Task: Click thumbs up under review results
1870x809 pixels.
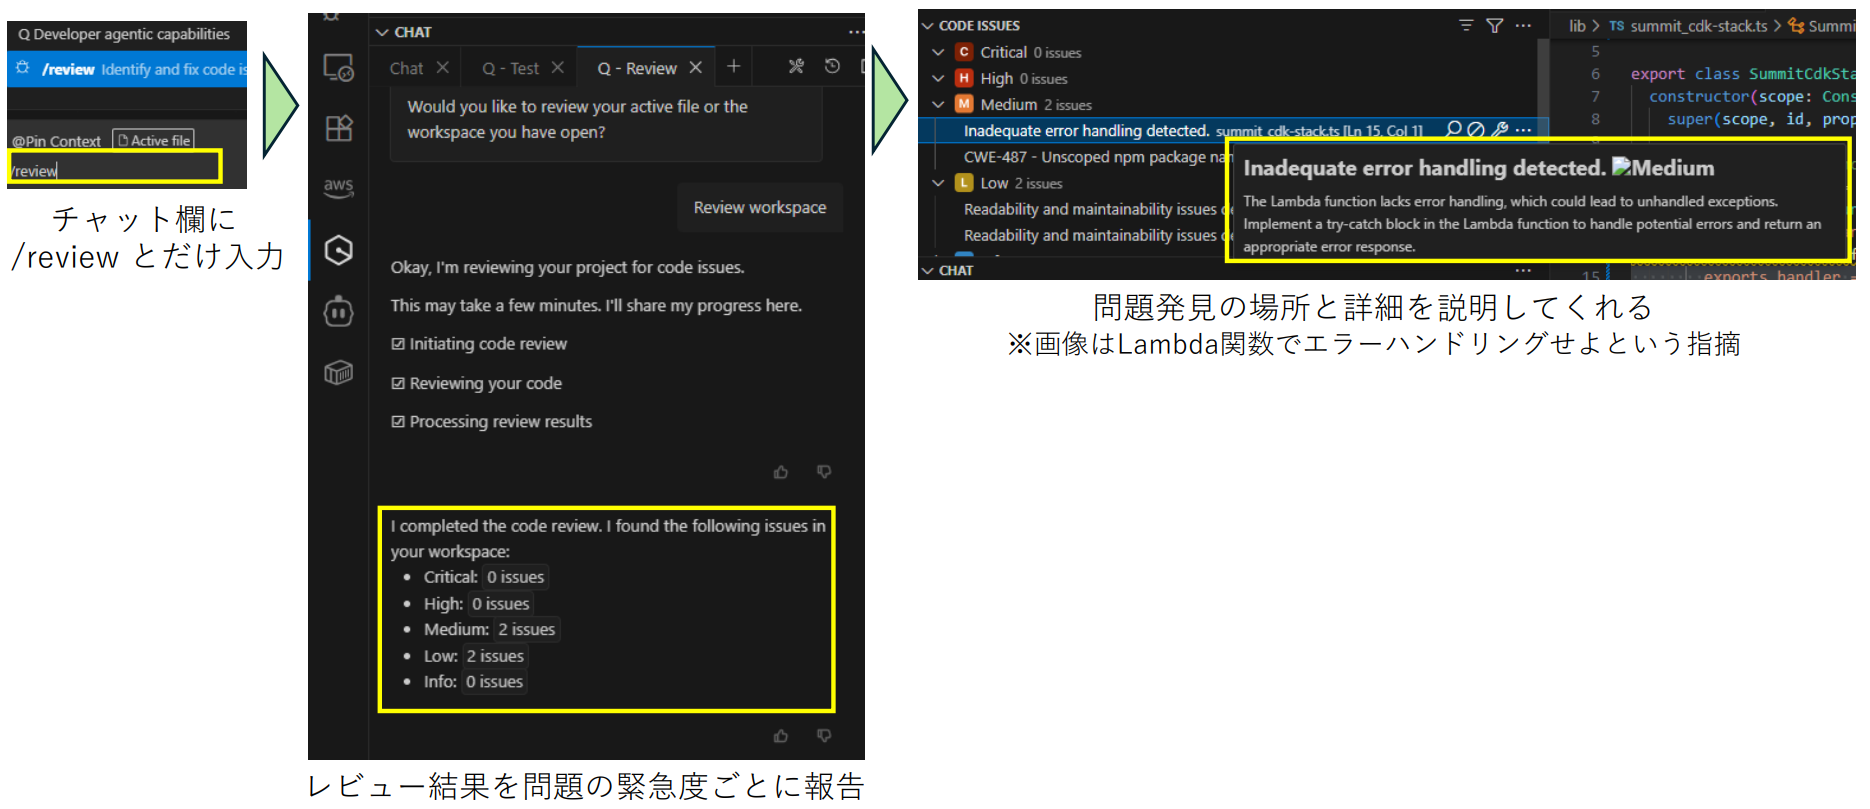Action: coord(781,736)
